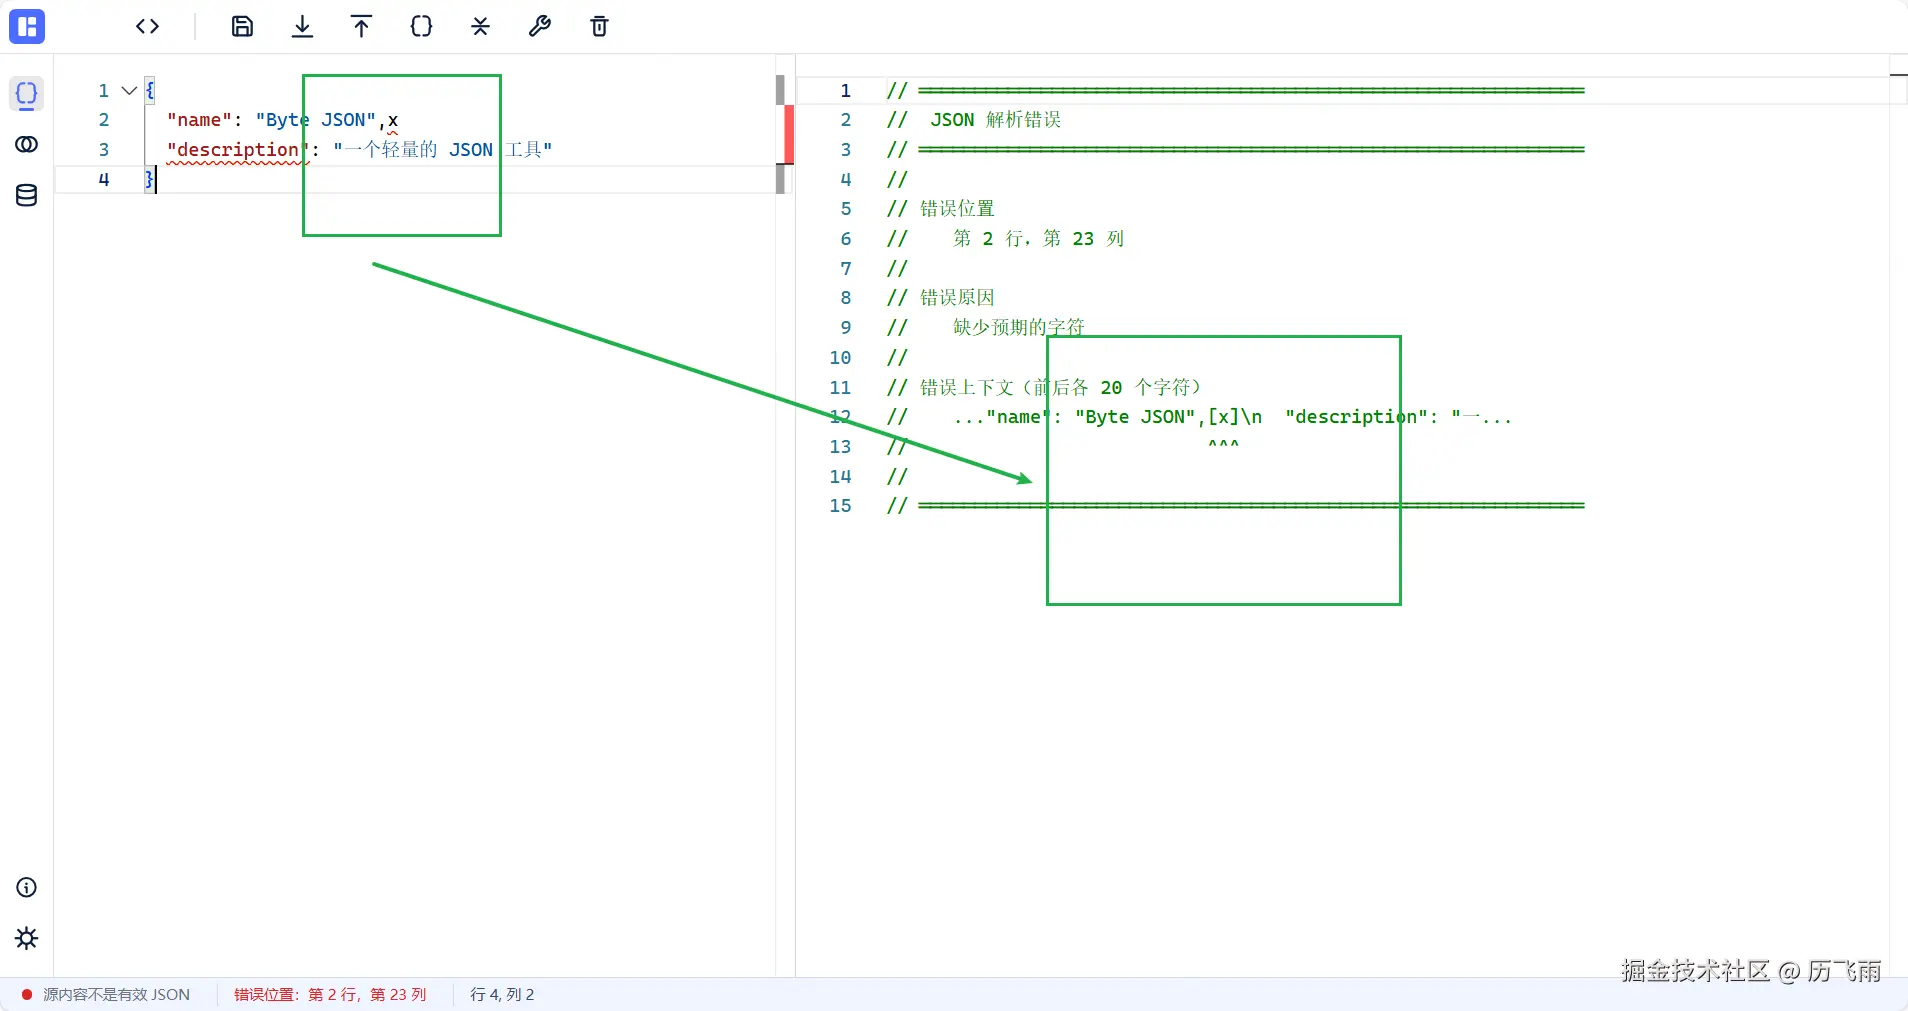Image resolution: width=1908 pixels, height=1011 pixels.
Task: Click the error position text in status bar
Action: coord(330,995)
